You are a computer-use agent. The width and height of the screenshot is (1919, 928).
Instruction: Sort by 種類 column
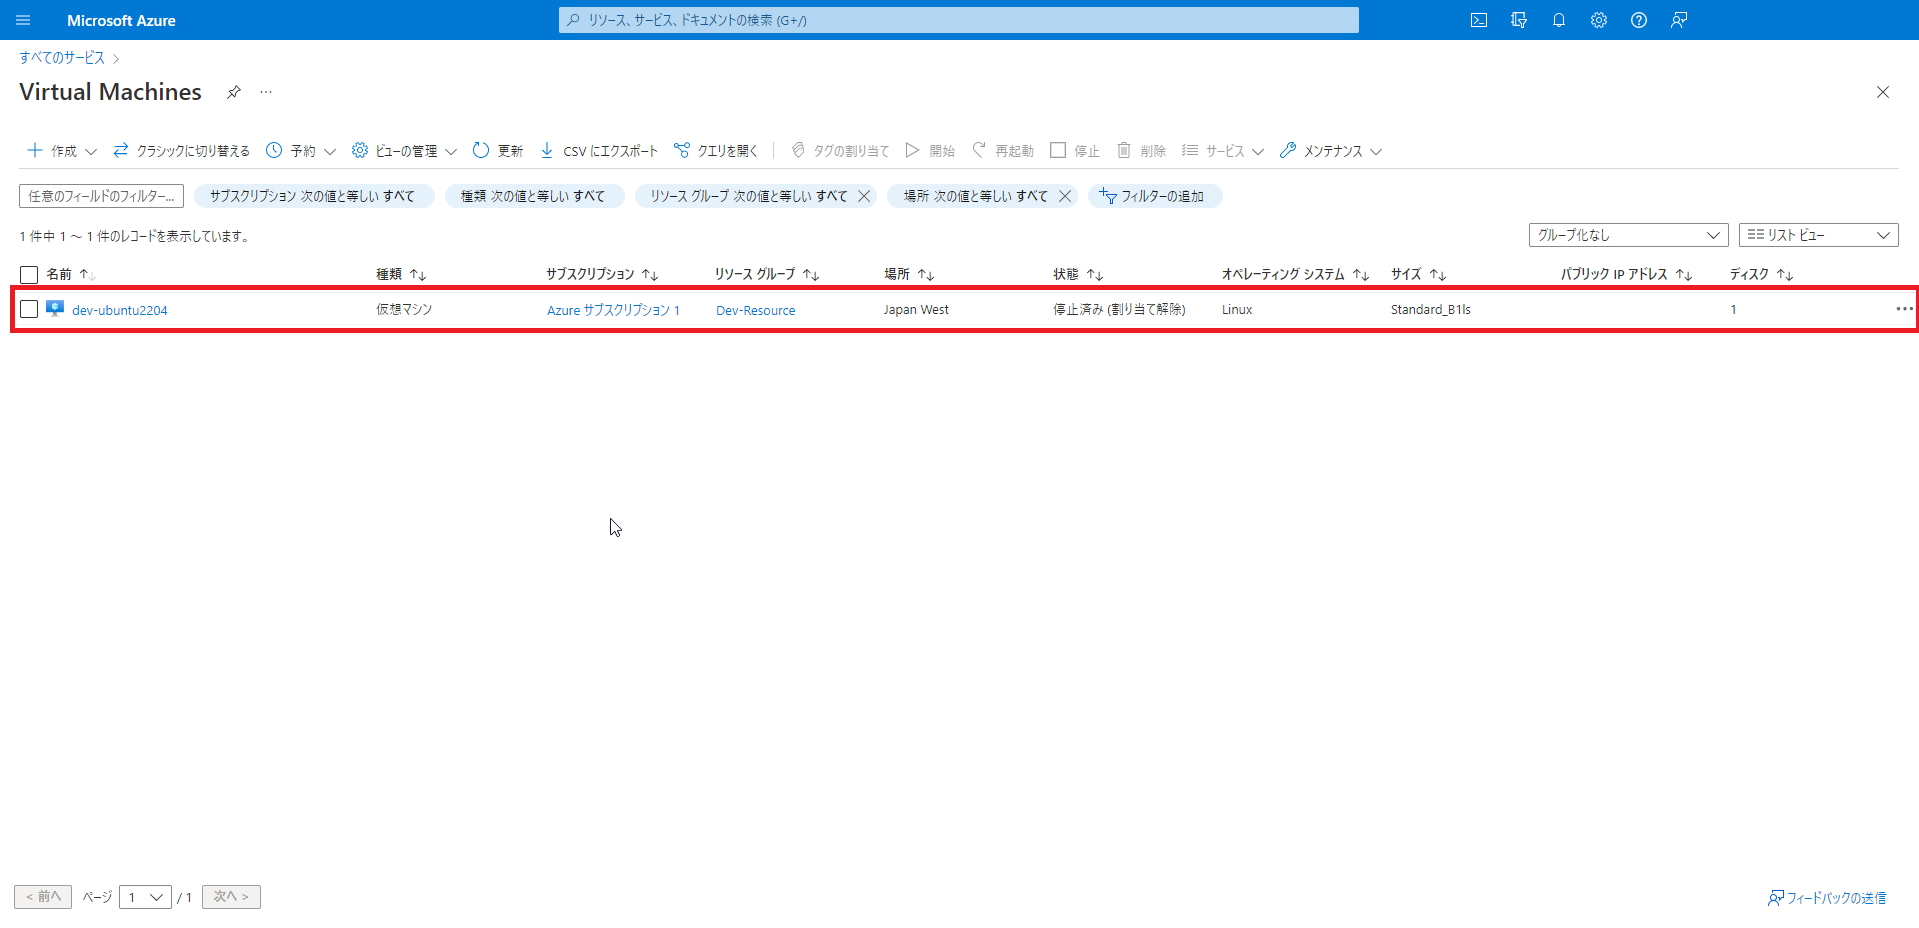tap(401, 274)
